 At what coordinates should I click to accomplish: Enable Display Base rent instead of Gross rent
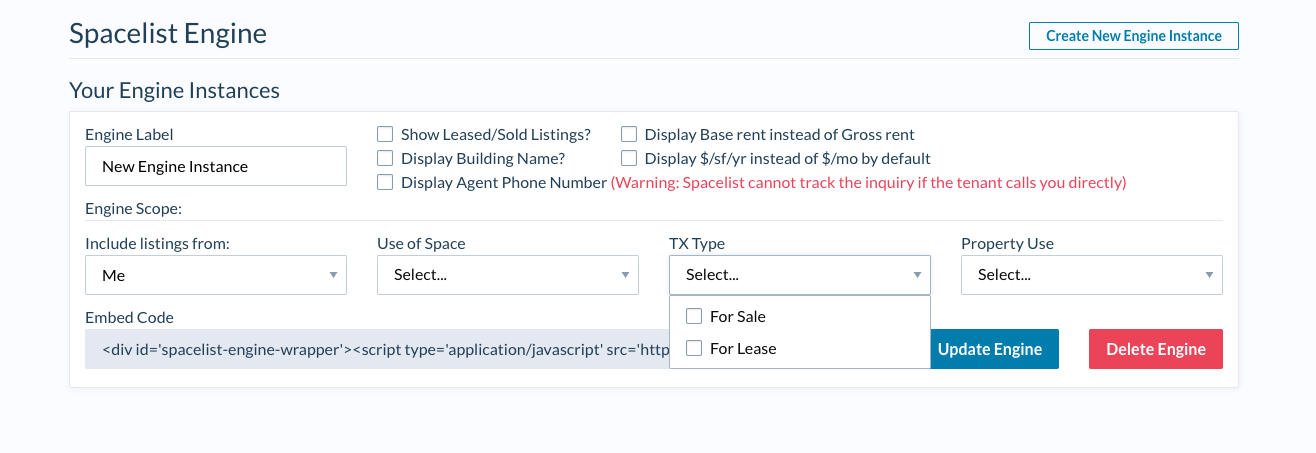[x=629, y=134]
